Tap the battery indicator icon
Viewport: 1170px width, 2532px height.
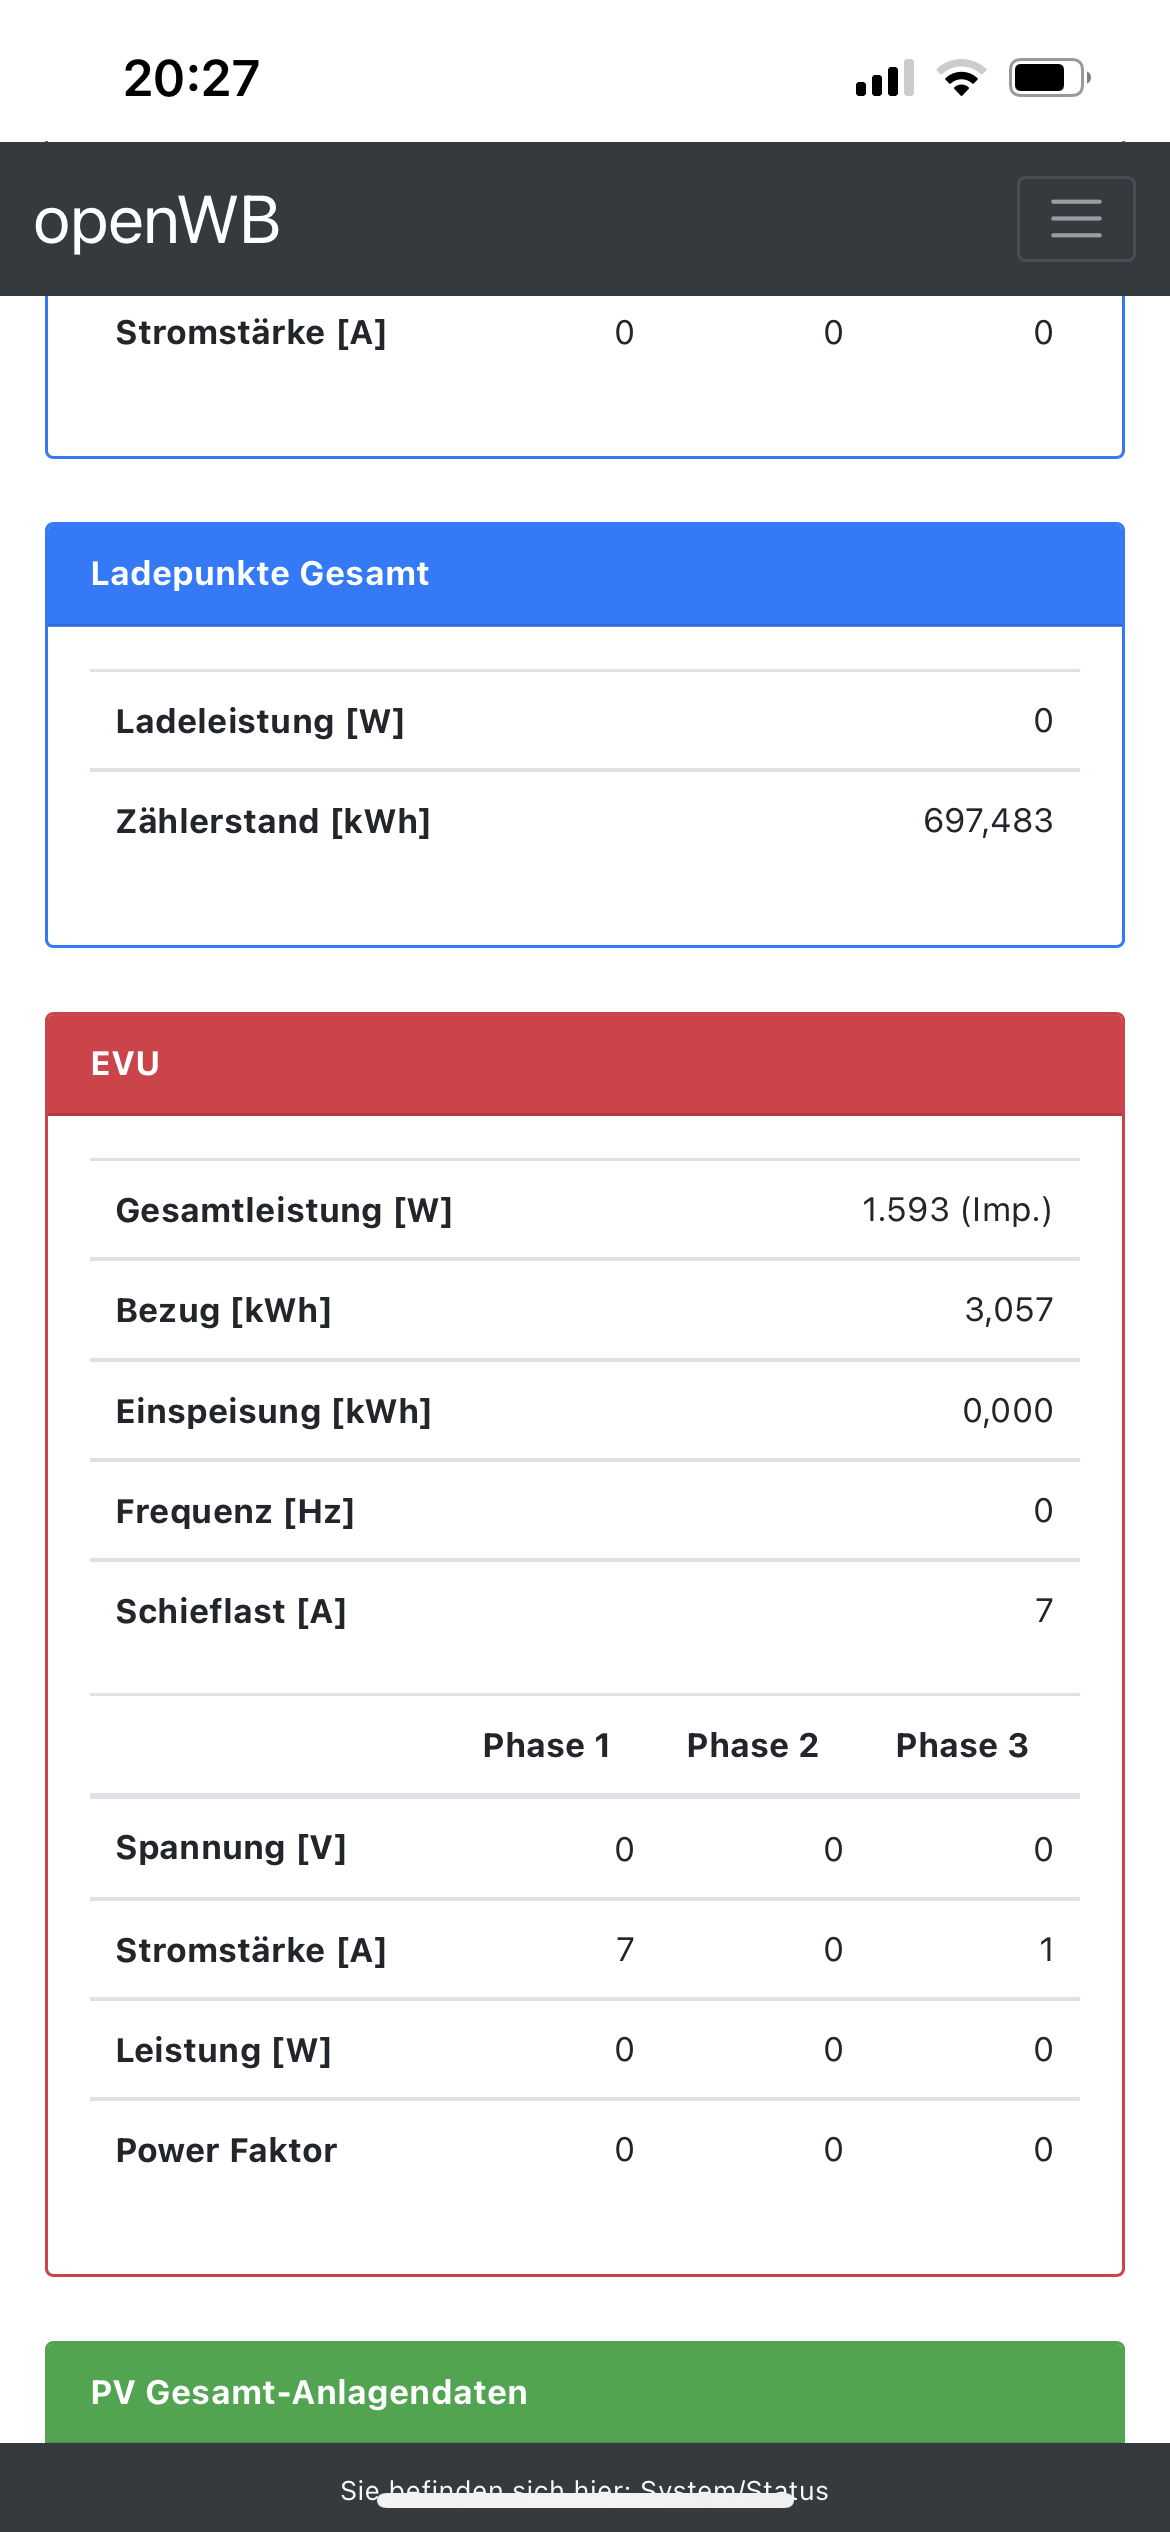[x=1048, y=78]
